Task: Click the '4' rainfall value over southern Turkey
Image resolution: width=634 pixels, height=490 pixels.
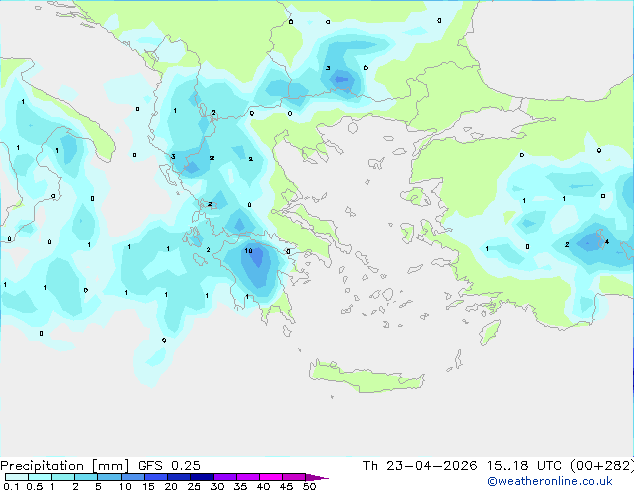Action: click(x=607, y=242)
